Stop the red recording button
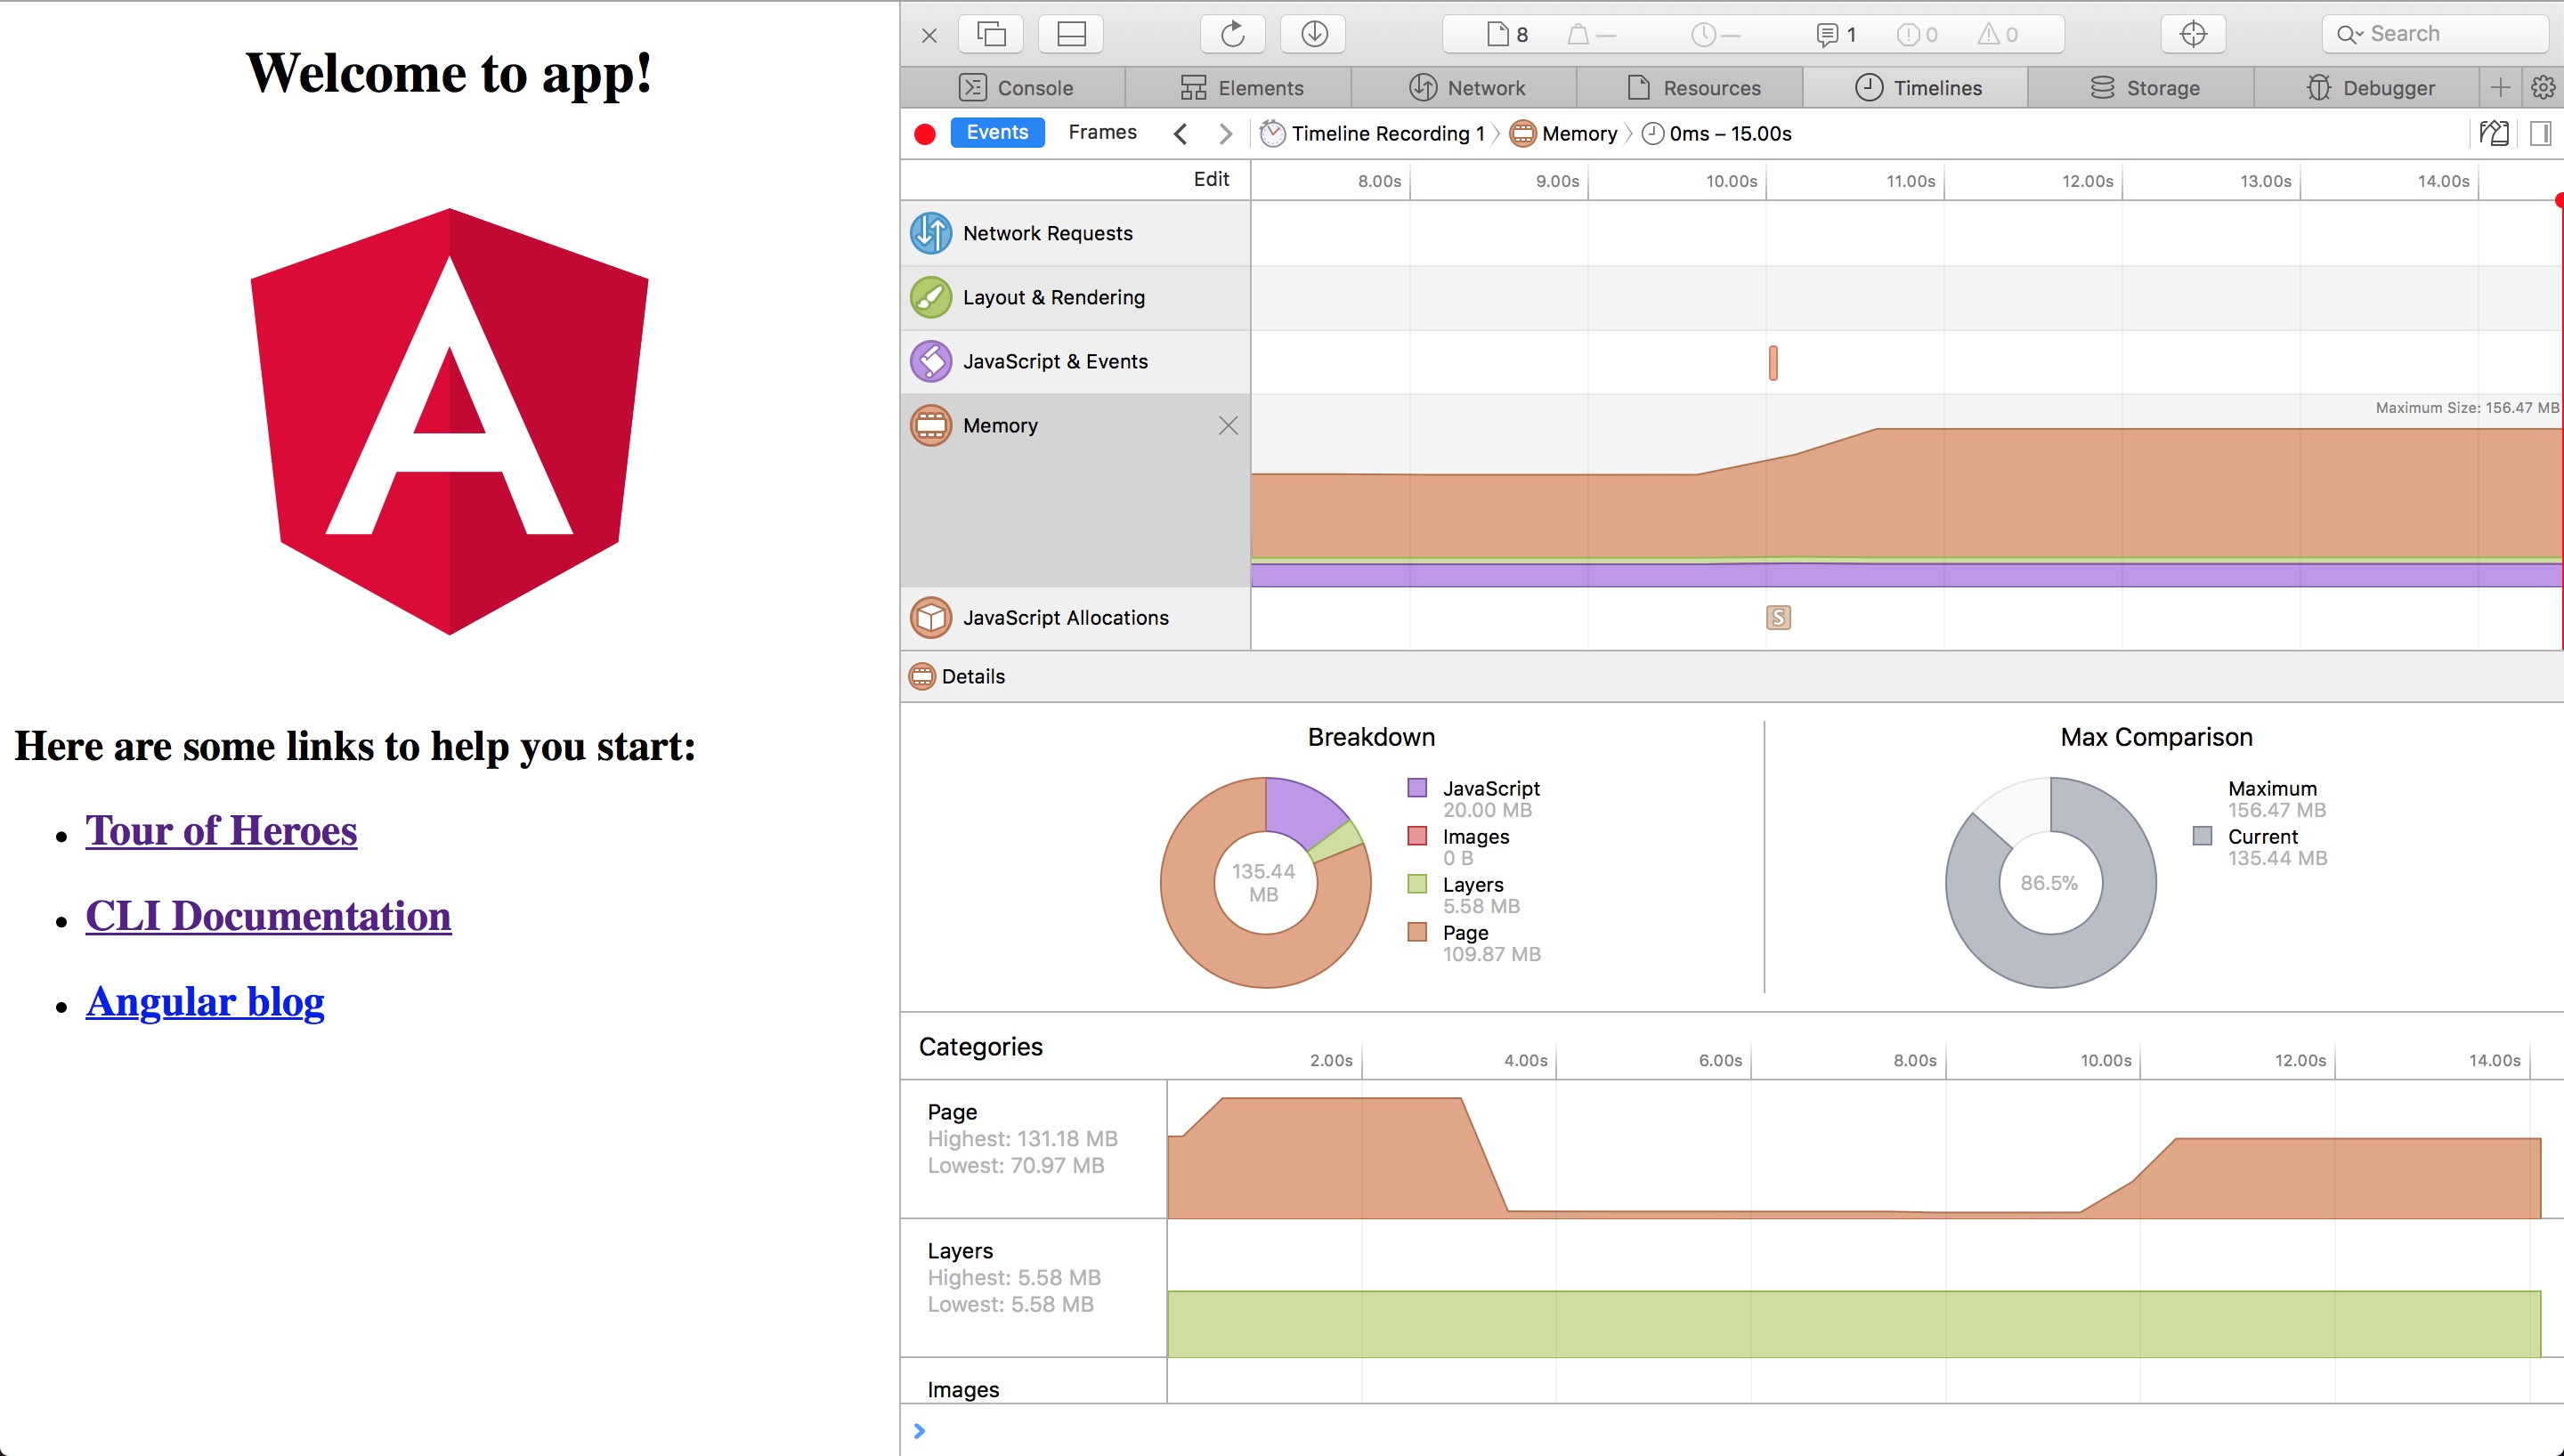The height and width of the screenshot is (1456, 2564). pos(925,134)
